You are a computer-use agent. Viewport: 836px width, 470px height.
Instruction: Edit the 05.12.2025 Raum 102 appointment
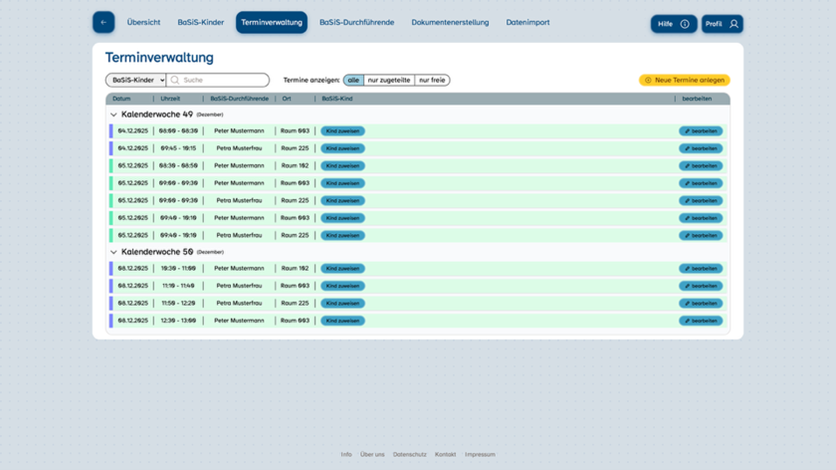[x=700, y=166]
